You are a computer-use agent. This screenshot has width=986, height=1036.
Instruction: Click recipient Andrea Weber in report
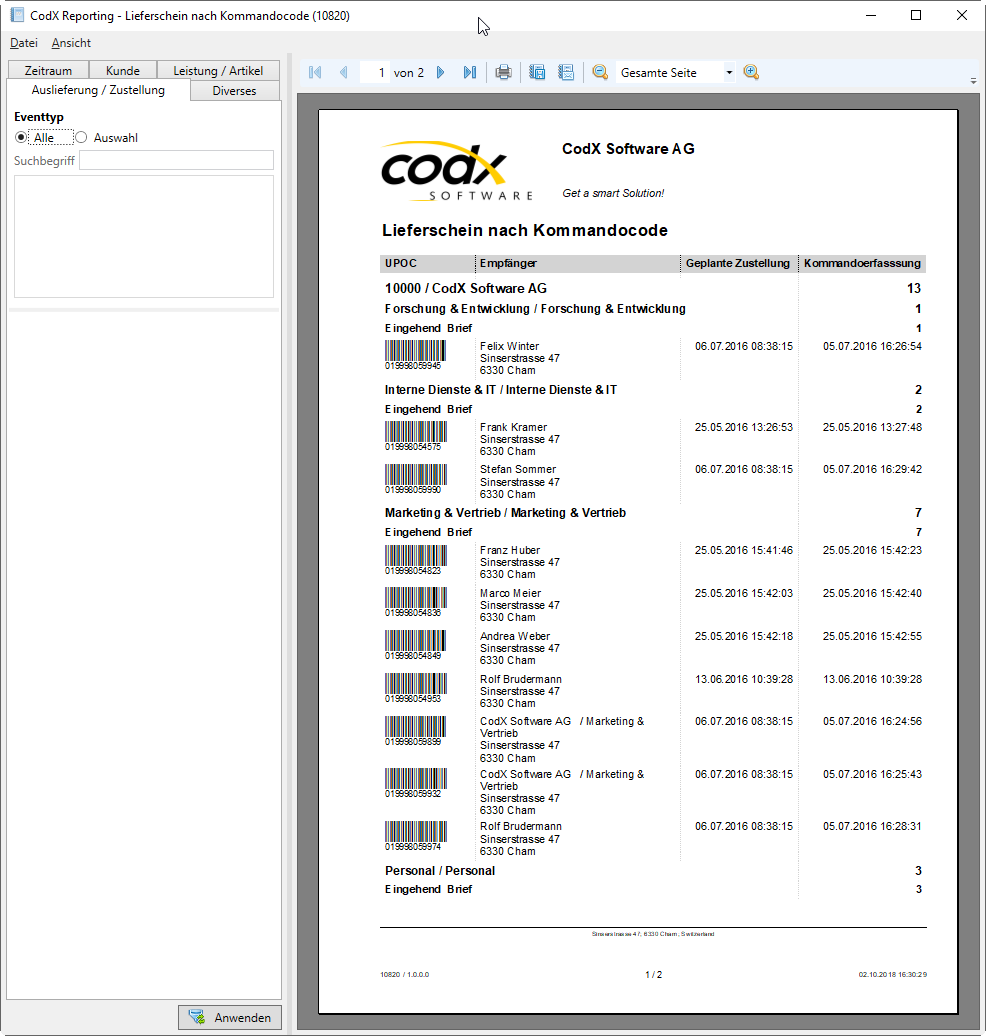click(515, 636)
